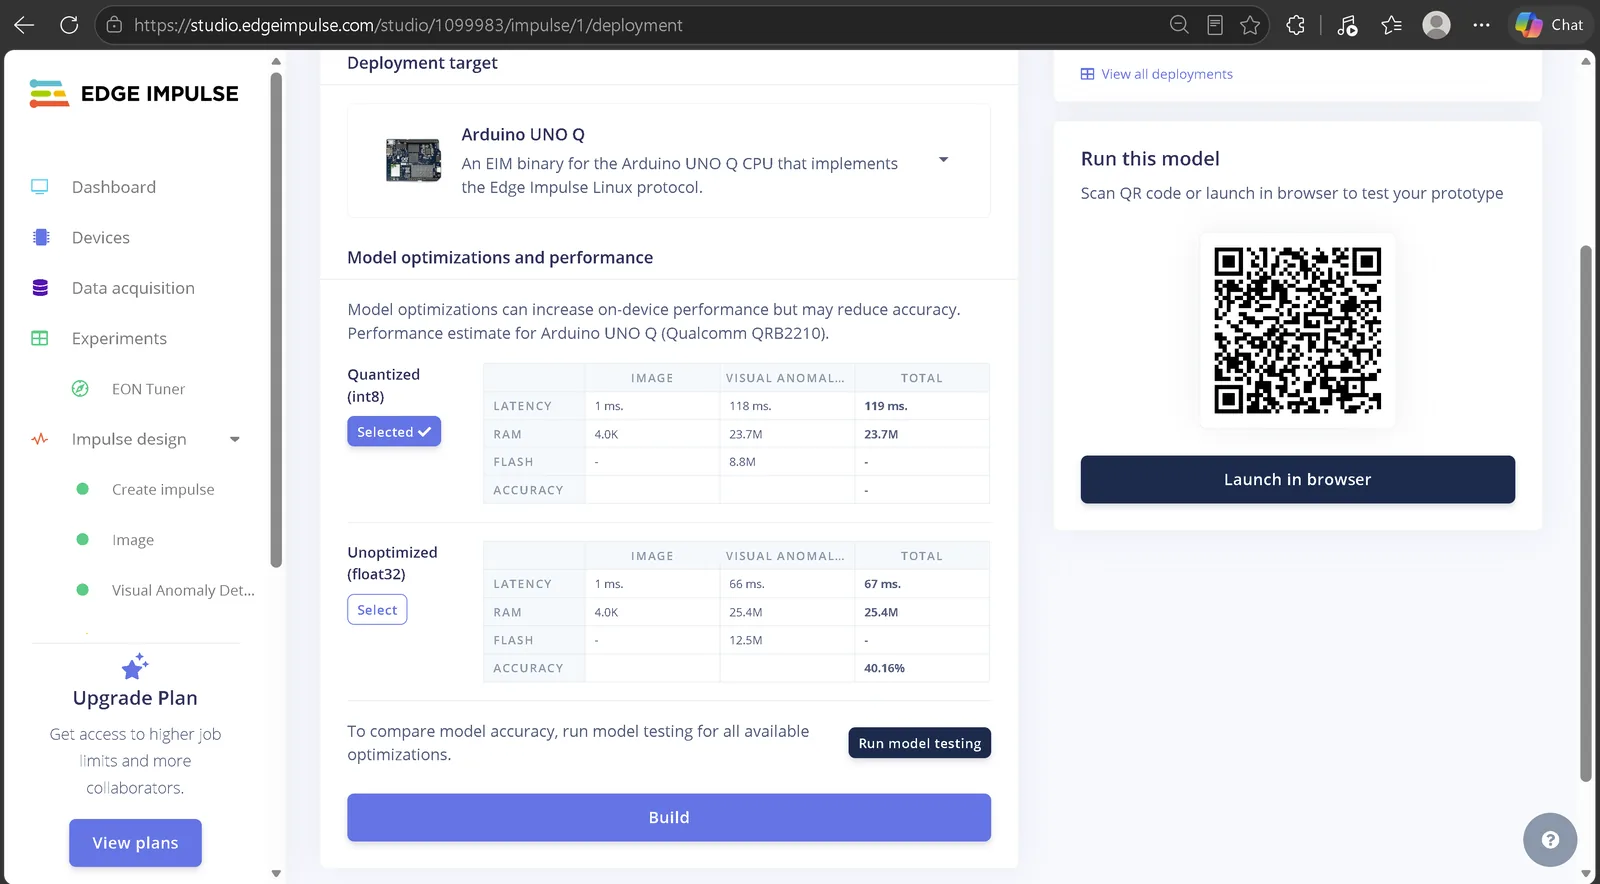Click the Build button
This screenshot has height=884, width=1600.
pos(669,817)
